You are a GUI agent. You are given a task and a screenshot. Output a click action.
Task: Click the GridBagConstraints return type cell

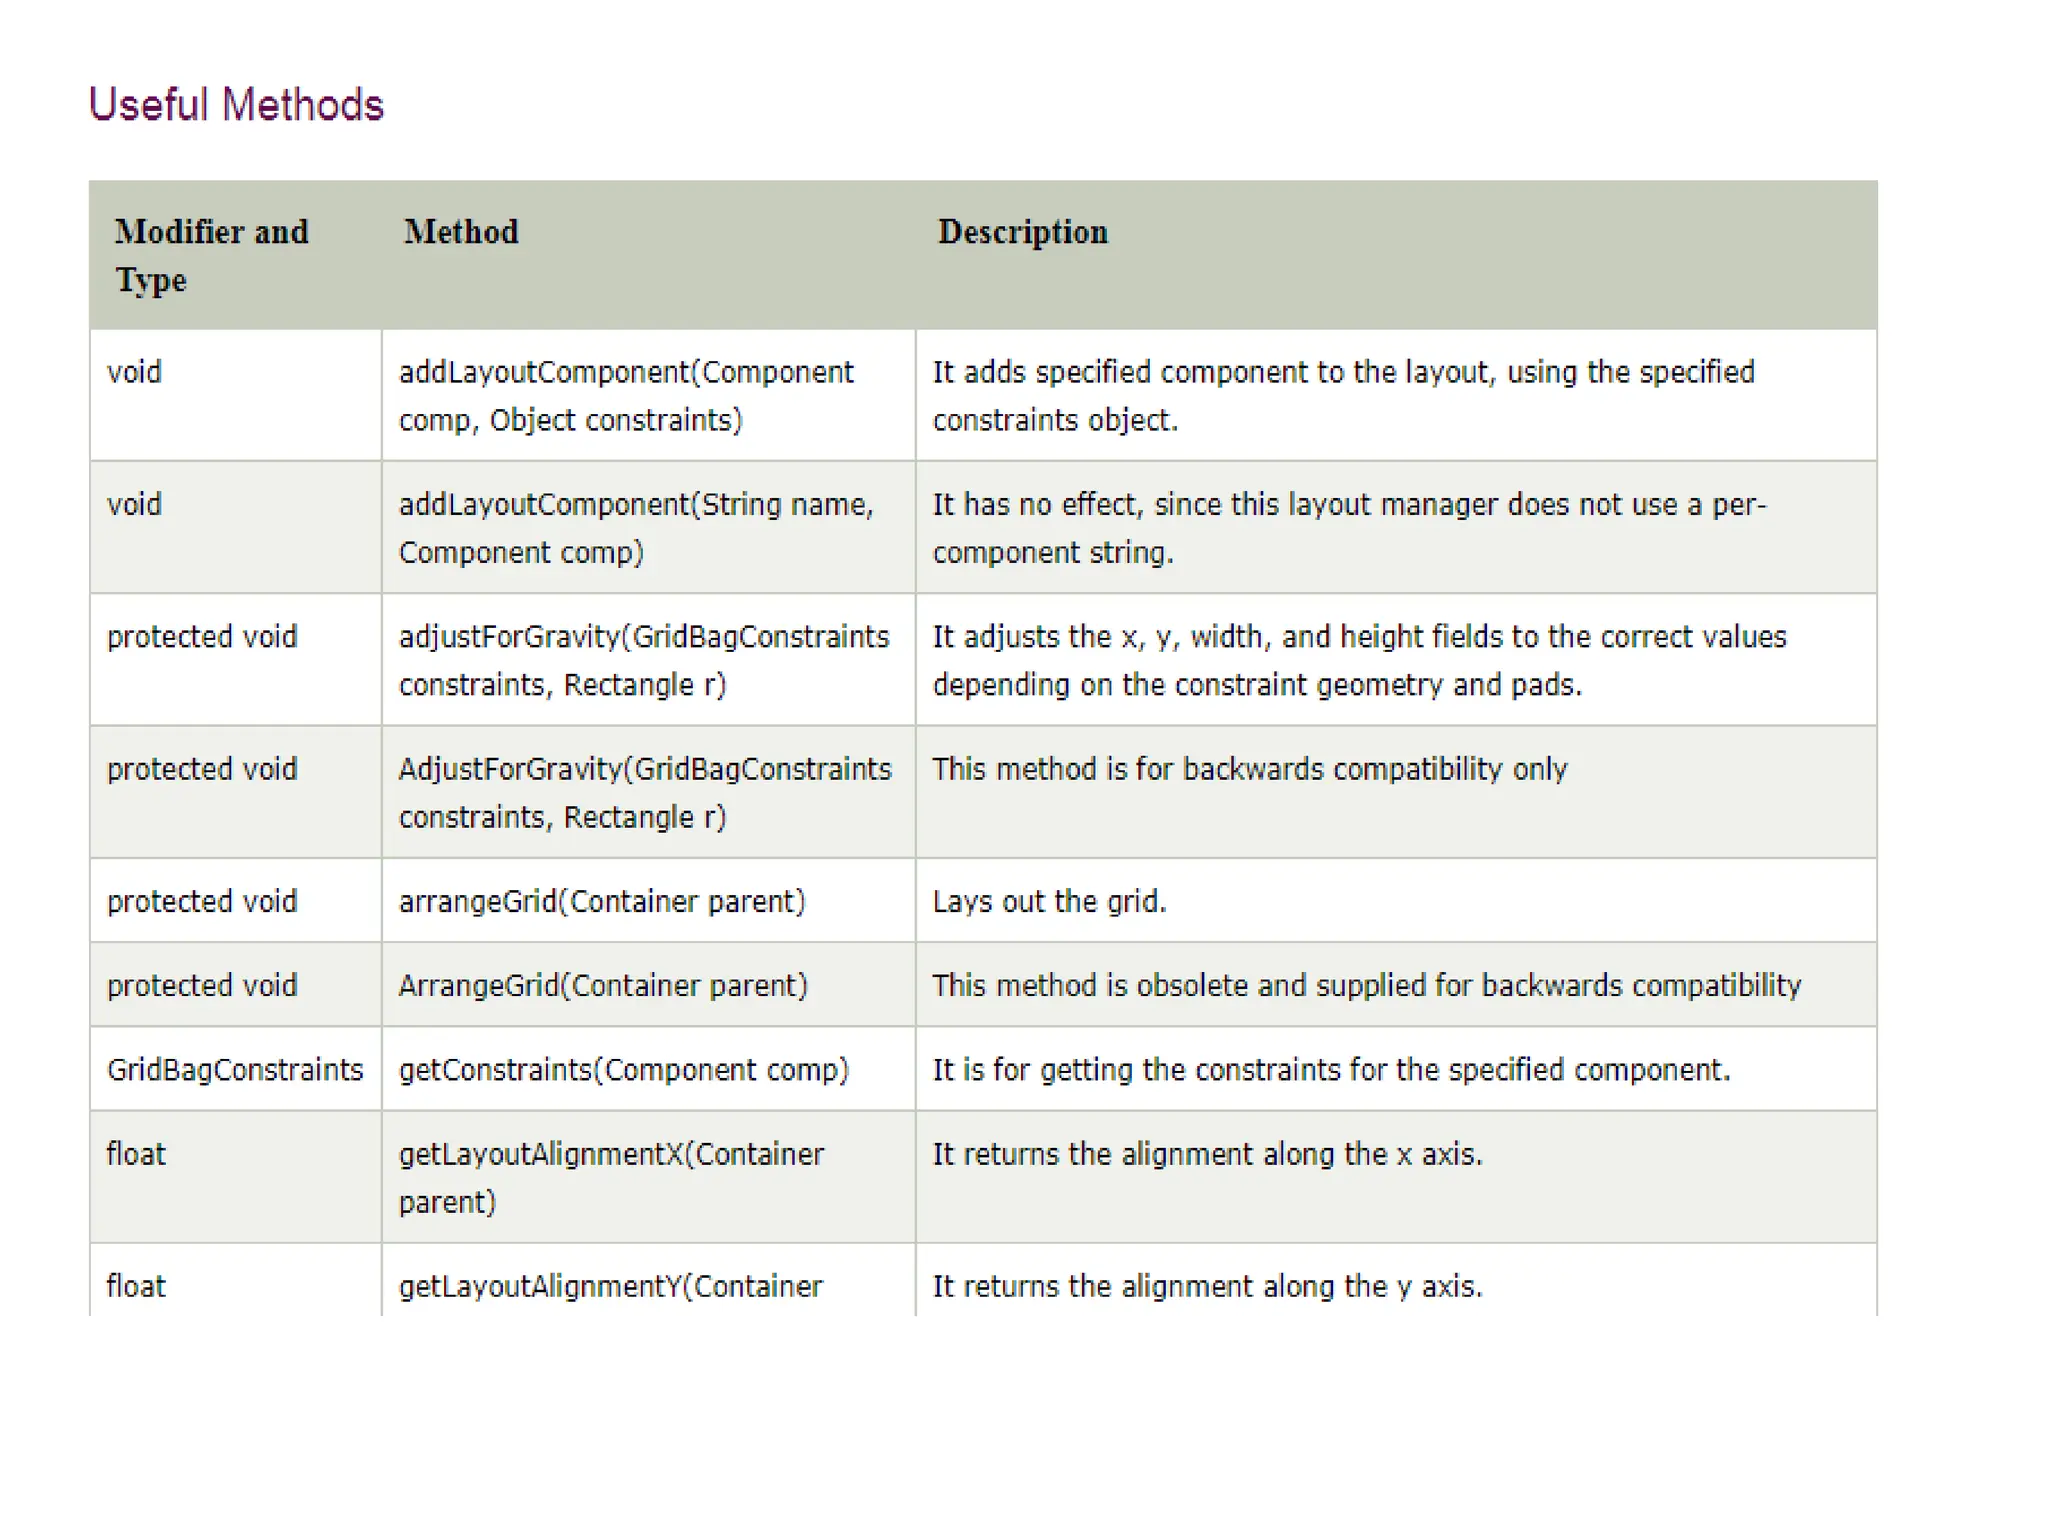pos(235,1069)
